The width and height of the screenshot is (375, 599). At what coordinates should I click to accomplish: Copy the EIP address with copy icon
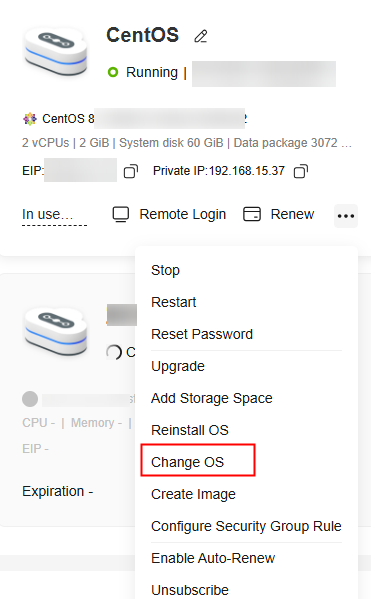coord(131,171)
